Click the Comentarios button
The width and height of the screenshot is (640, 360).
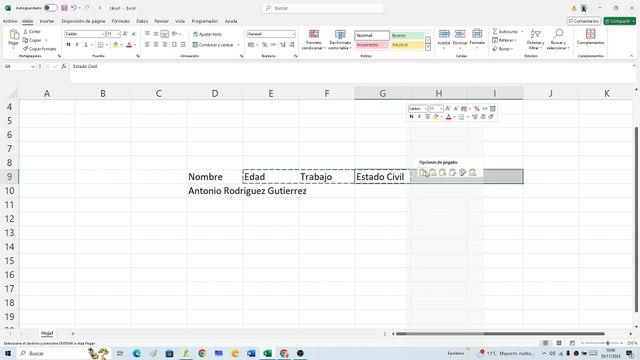(584, 21)
